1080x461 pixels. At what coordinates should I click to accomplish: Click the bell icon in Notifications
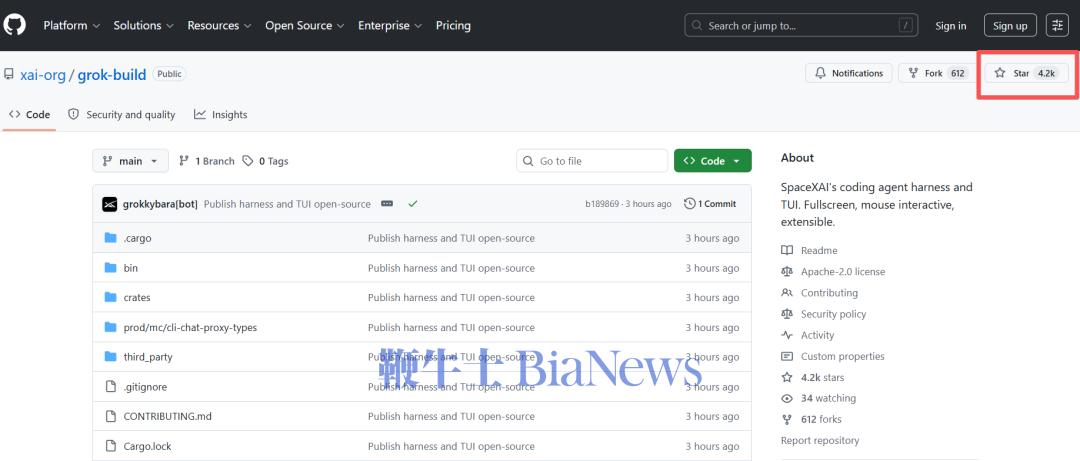(x=820, y=73)
